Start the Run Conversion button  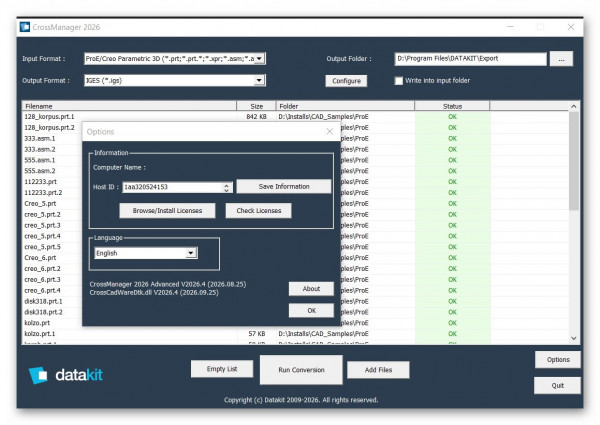click(x=301, y=370)
